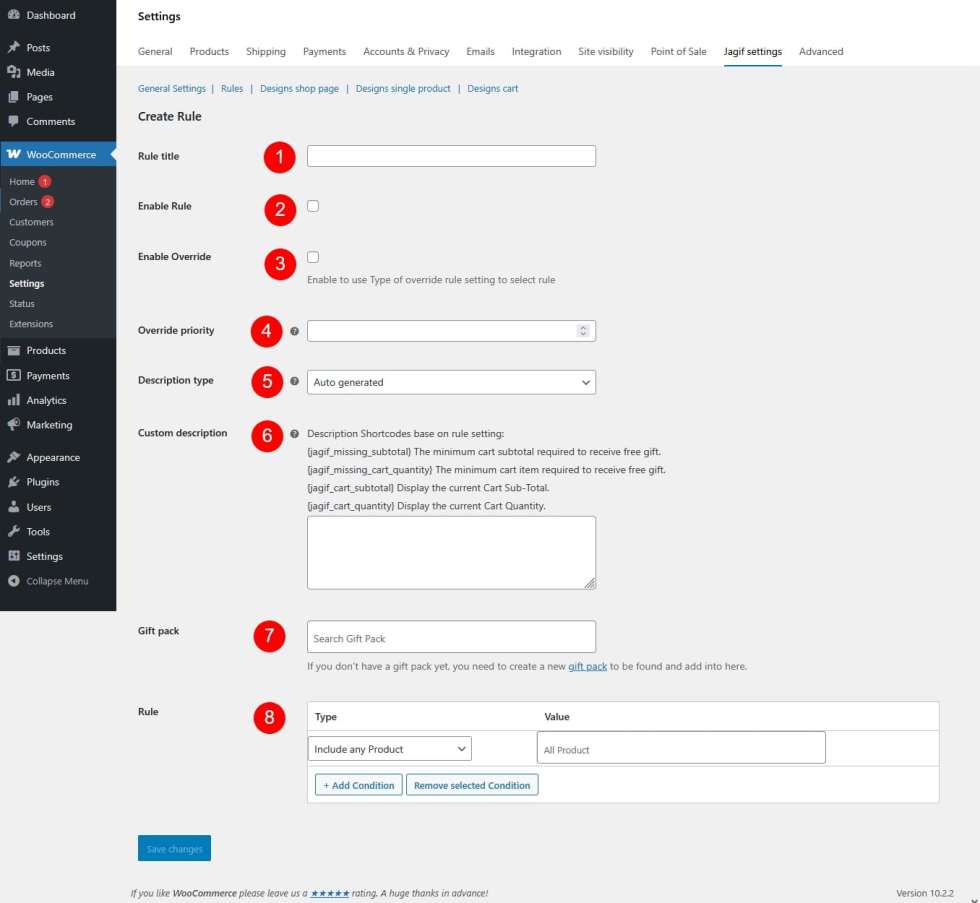This screenshot has height=903, width=980.
Task: Click the Analytics bar chart icon
Action: tap(13, 400)
